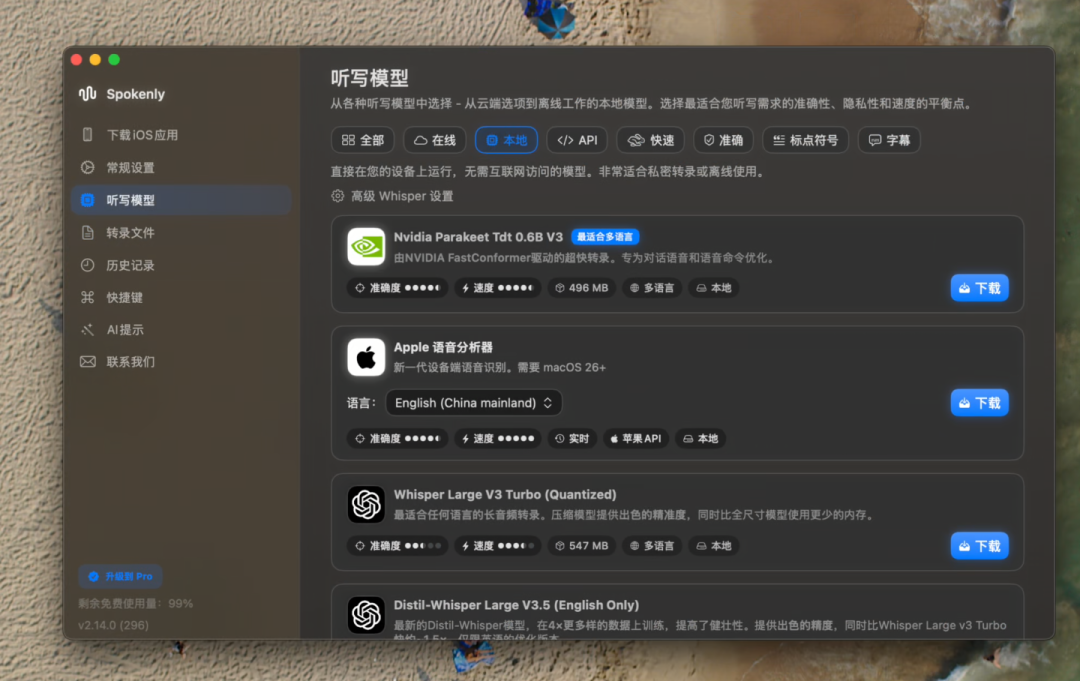Filter models by API tab

pos(577,140)
